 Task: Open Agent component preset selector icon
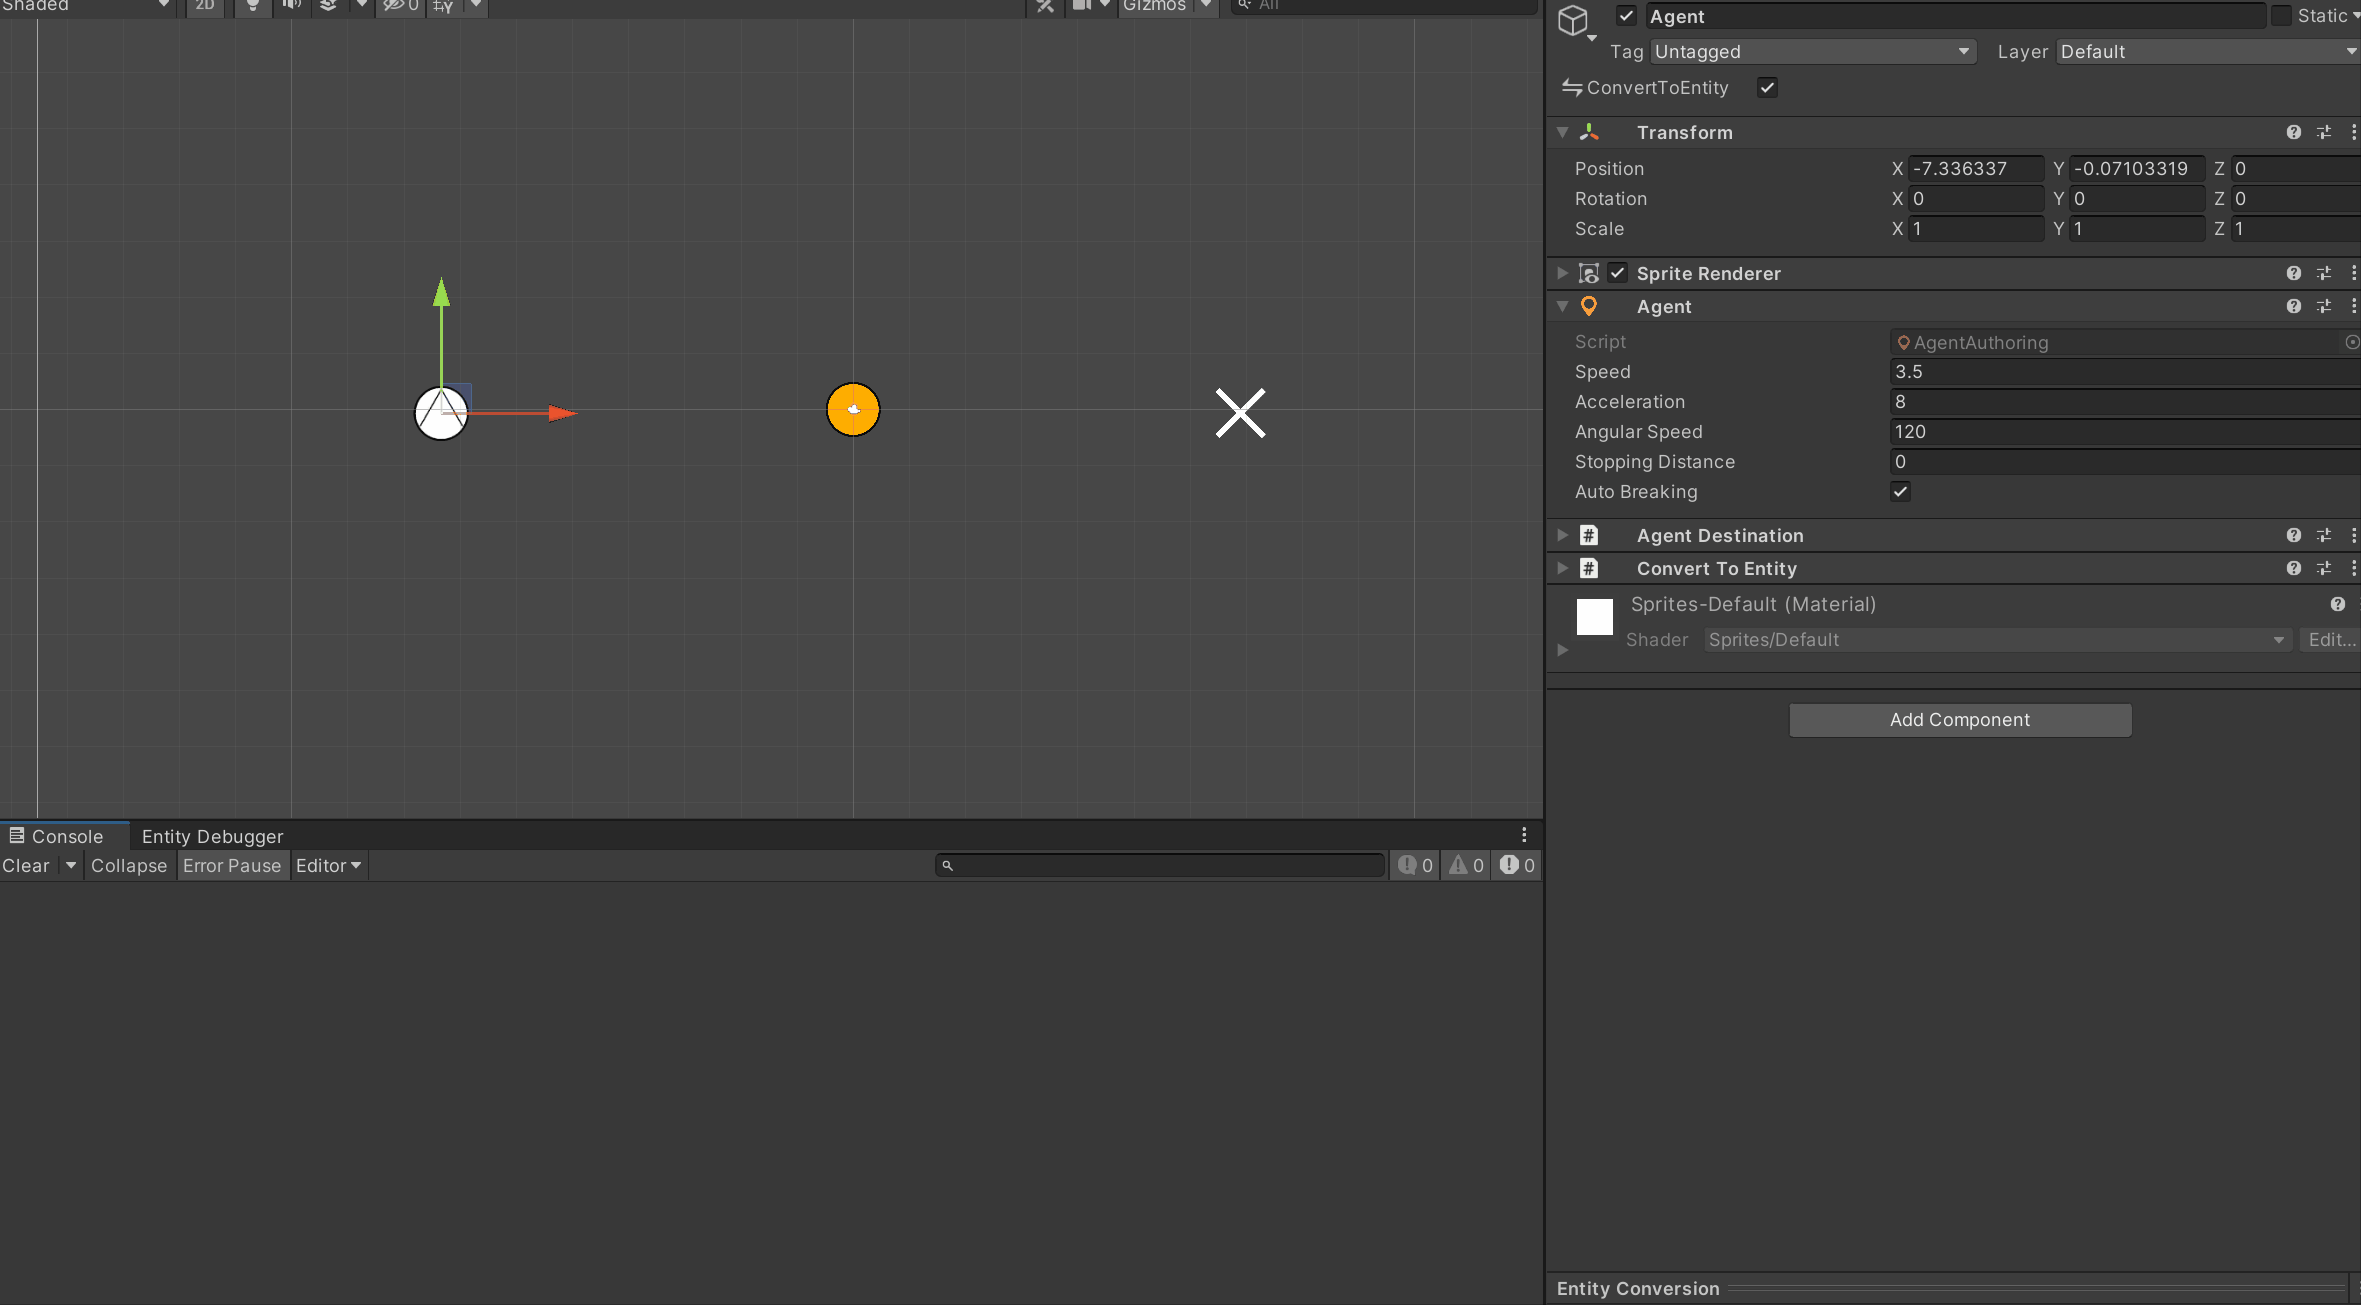2324,306
